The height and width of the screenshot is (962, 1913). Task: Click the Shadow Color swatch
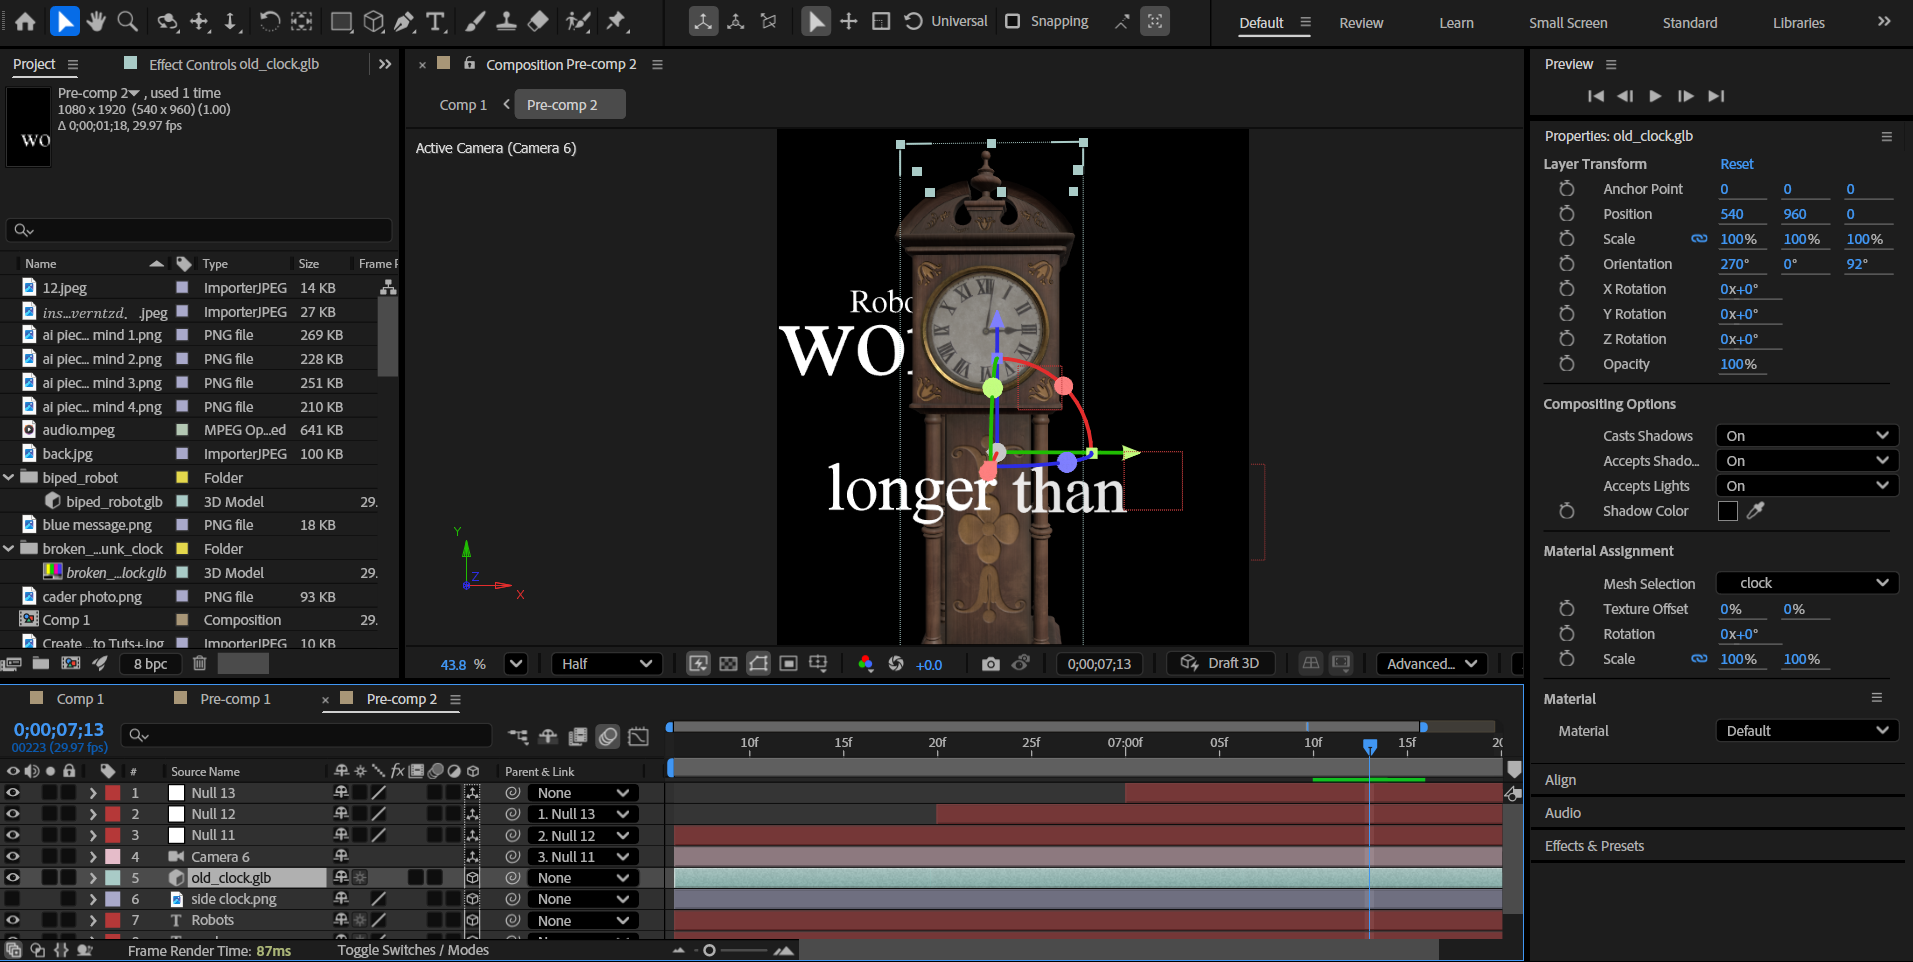click(x=1727, y=511)
